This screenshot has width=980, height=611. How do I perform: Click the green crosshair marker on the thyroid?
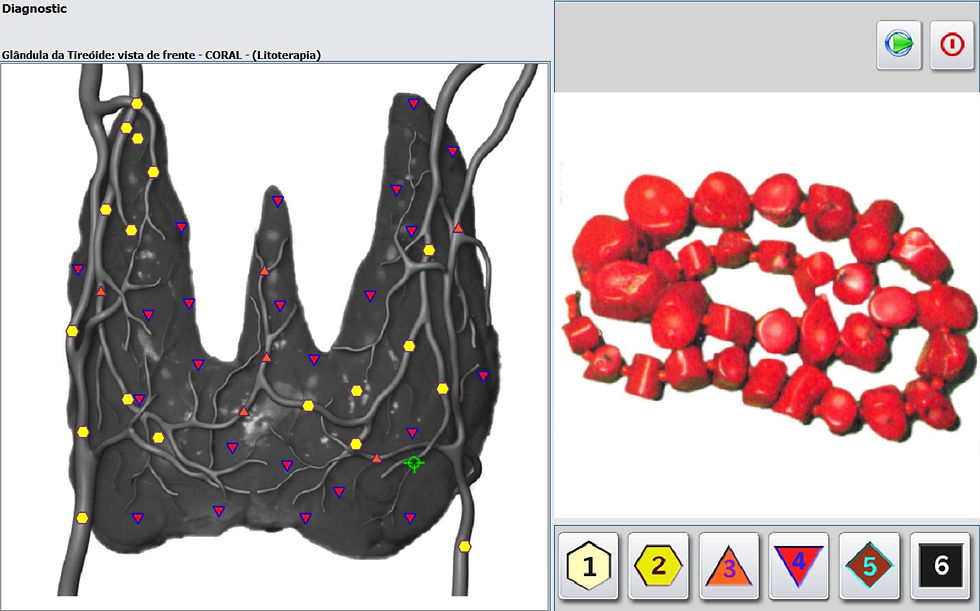pyautogui.click(x=413, y=463)
